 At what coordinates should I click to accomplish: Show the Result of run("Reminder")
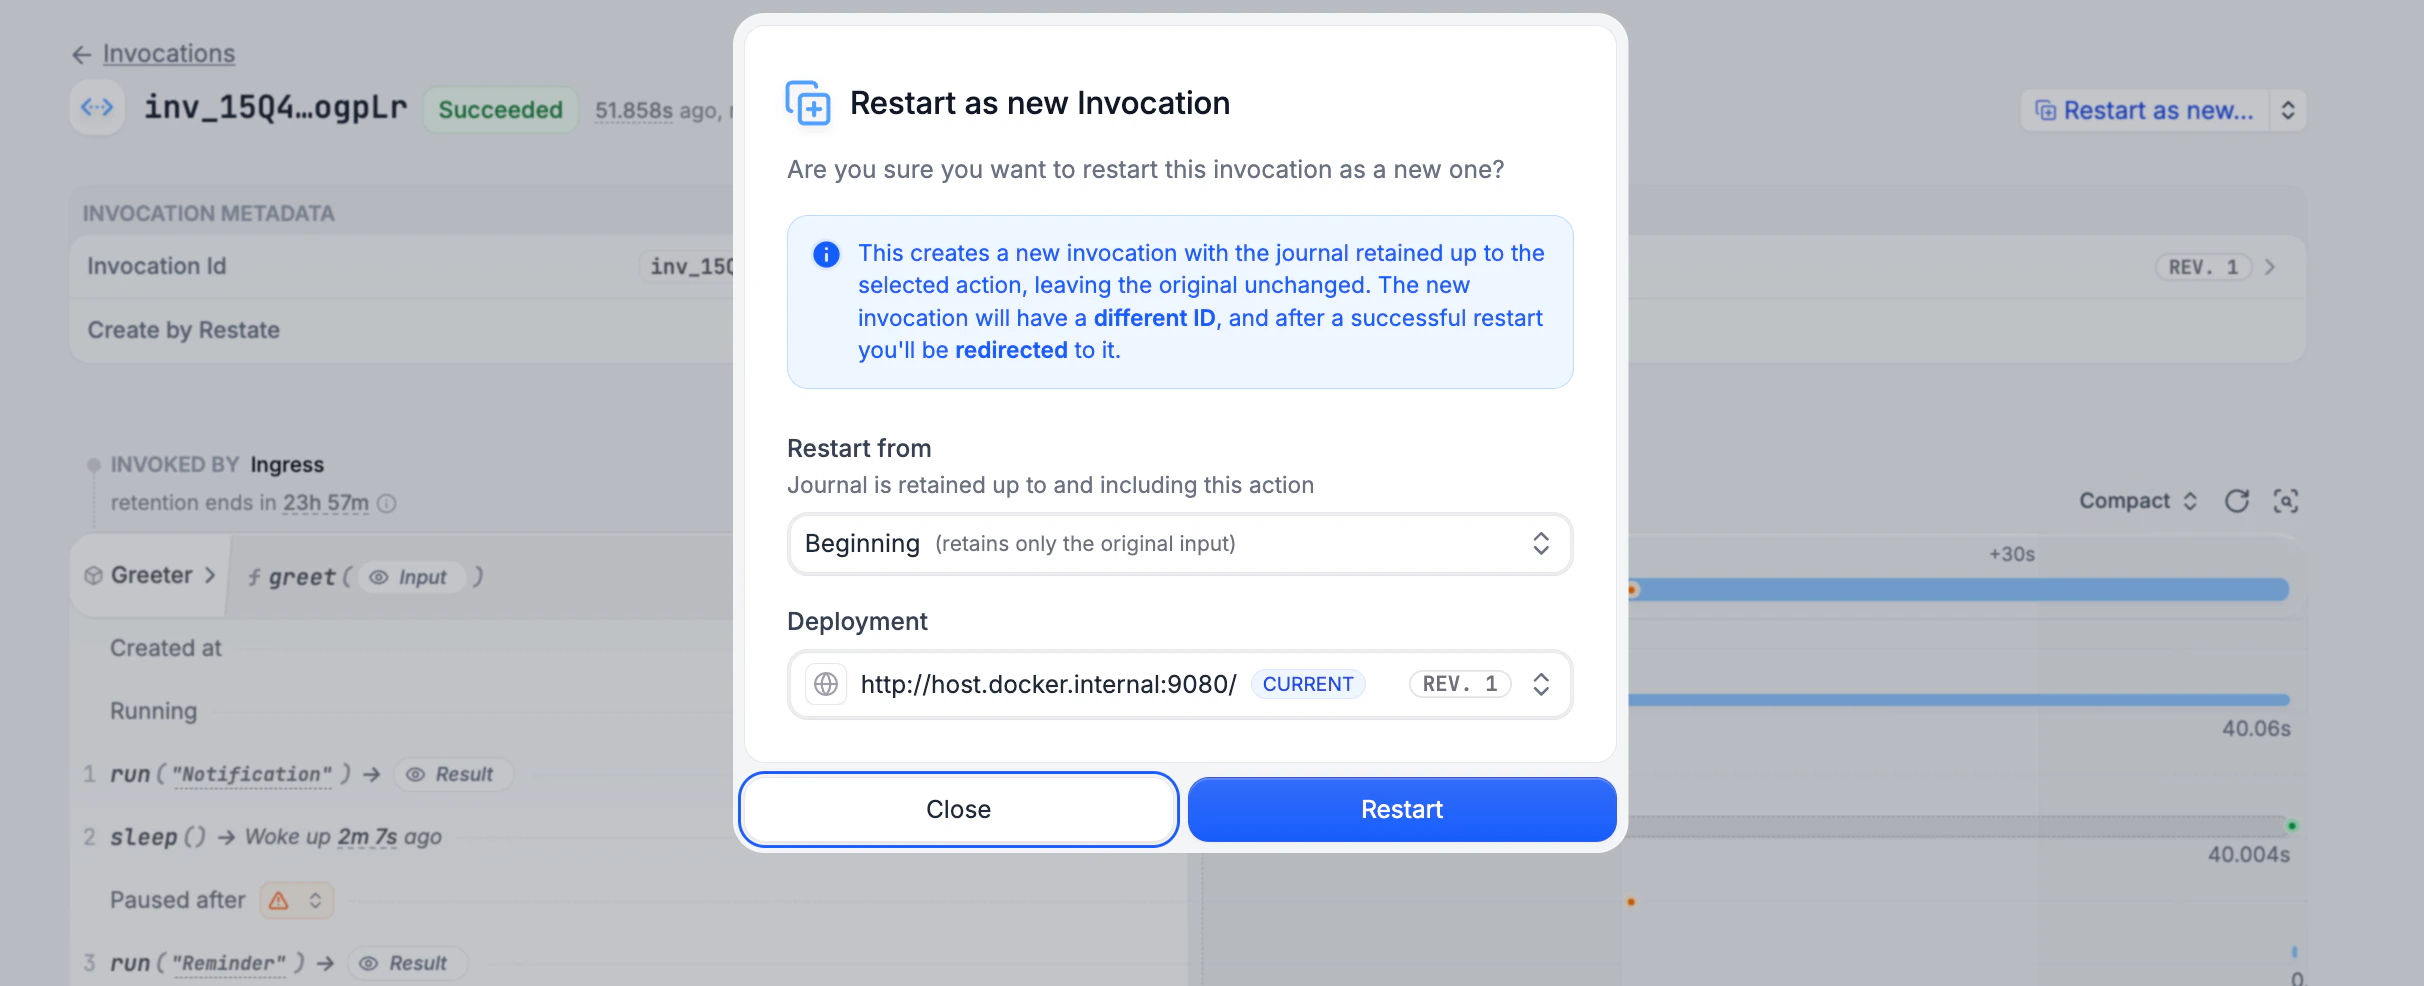(407, 963)
